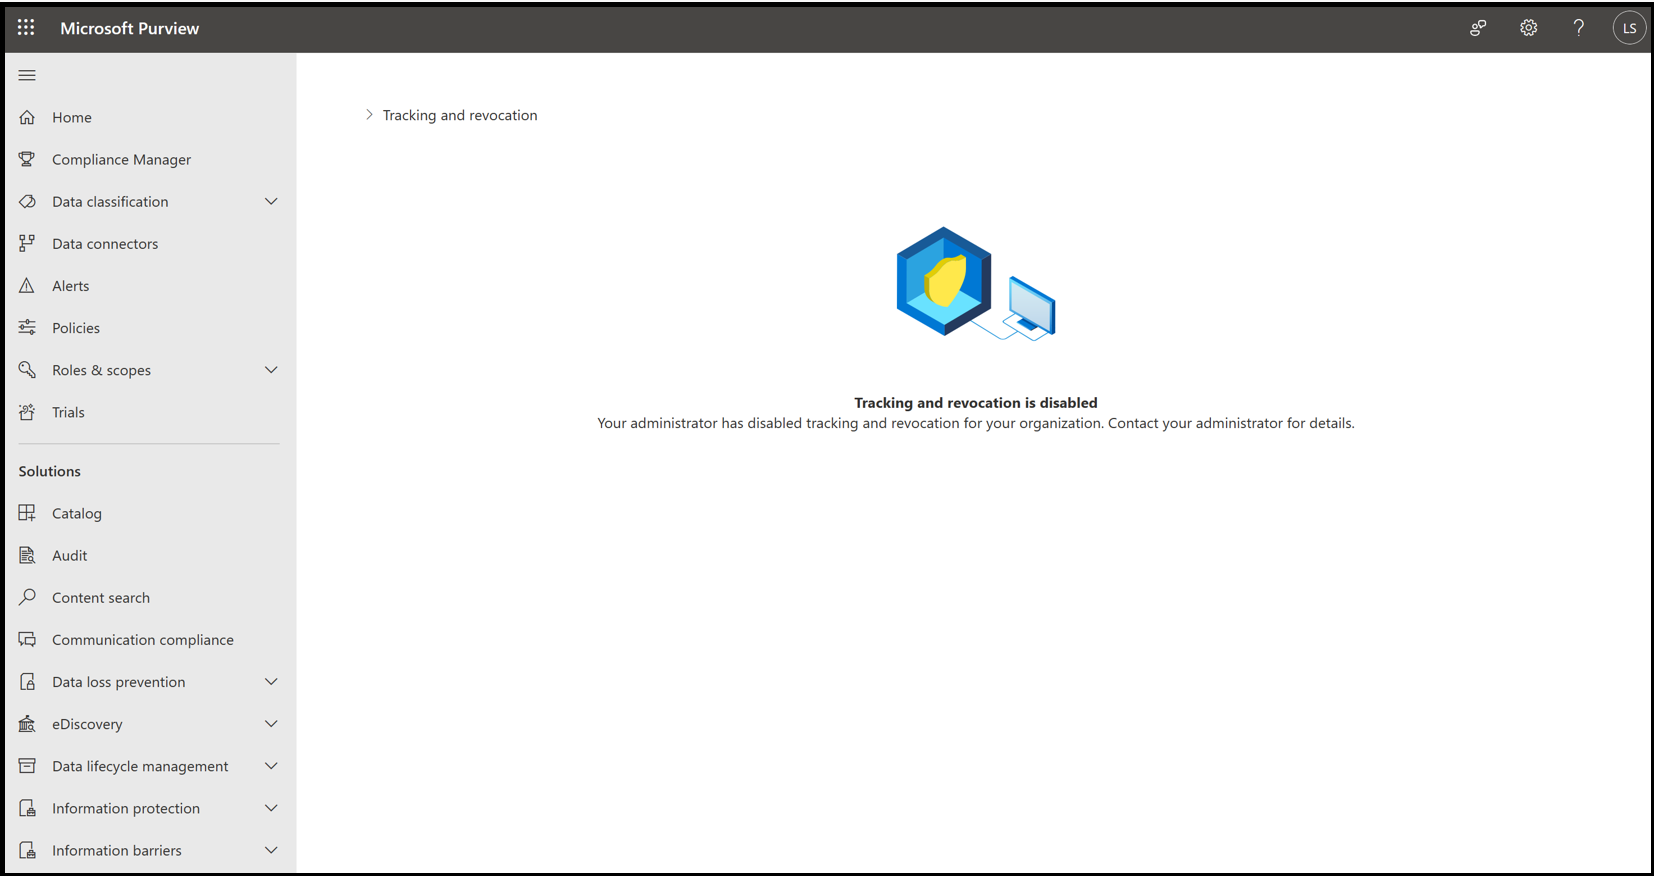Click the eDiscovery icon in sidebar

click(x=27, y=724)
